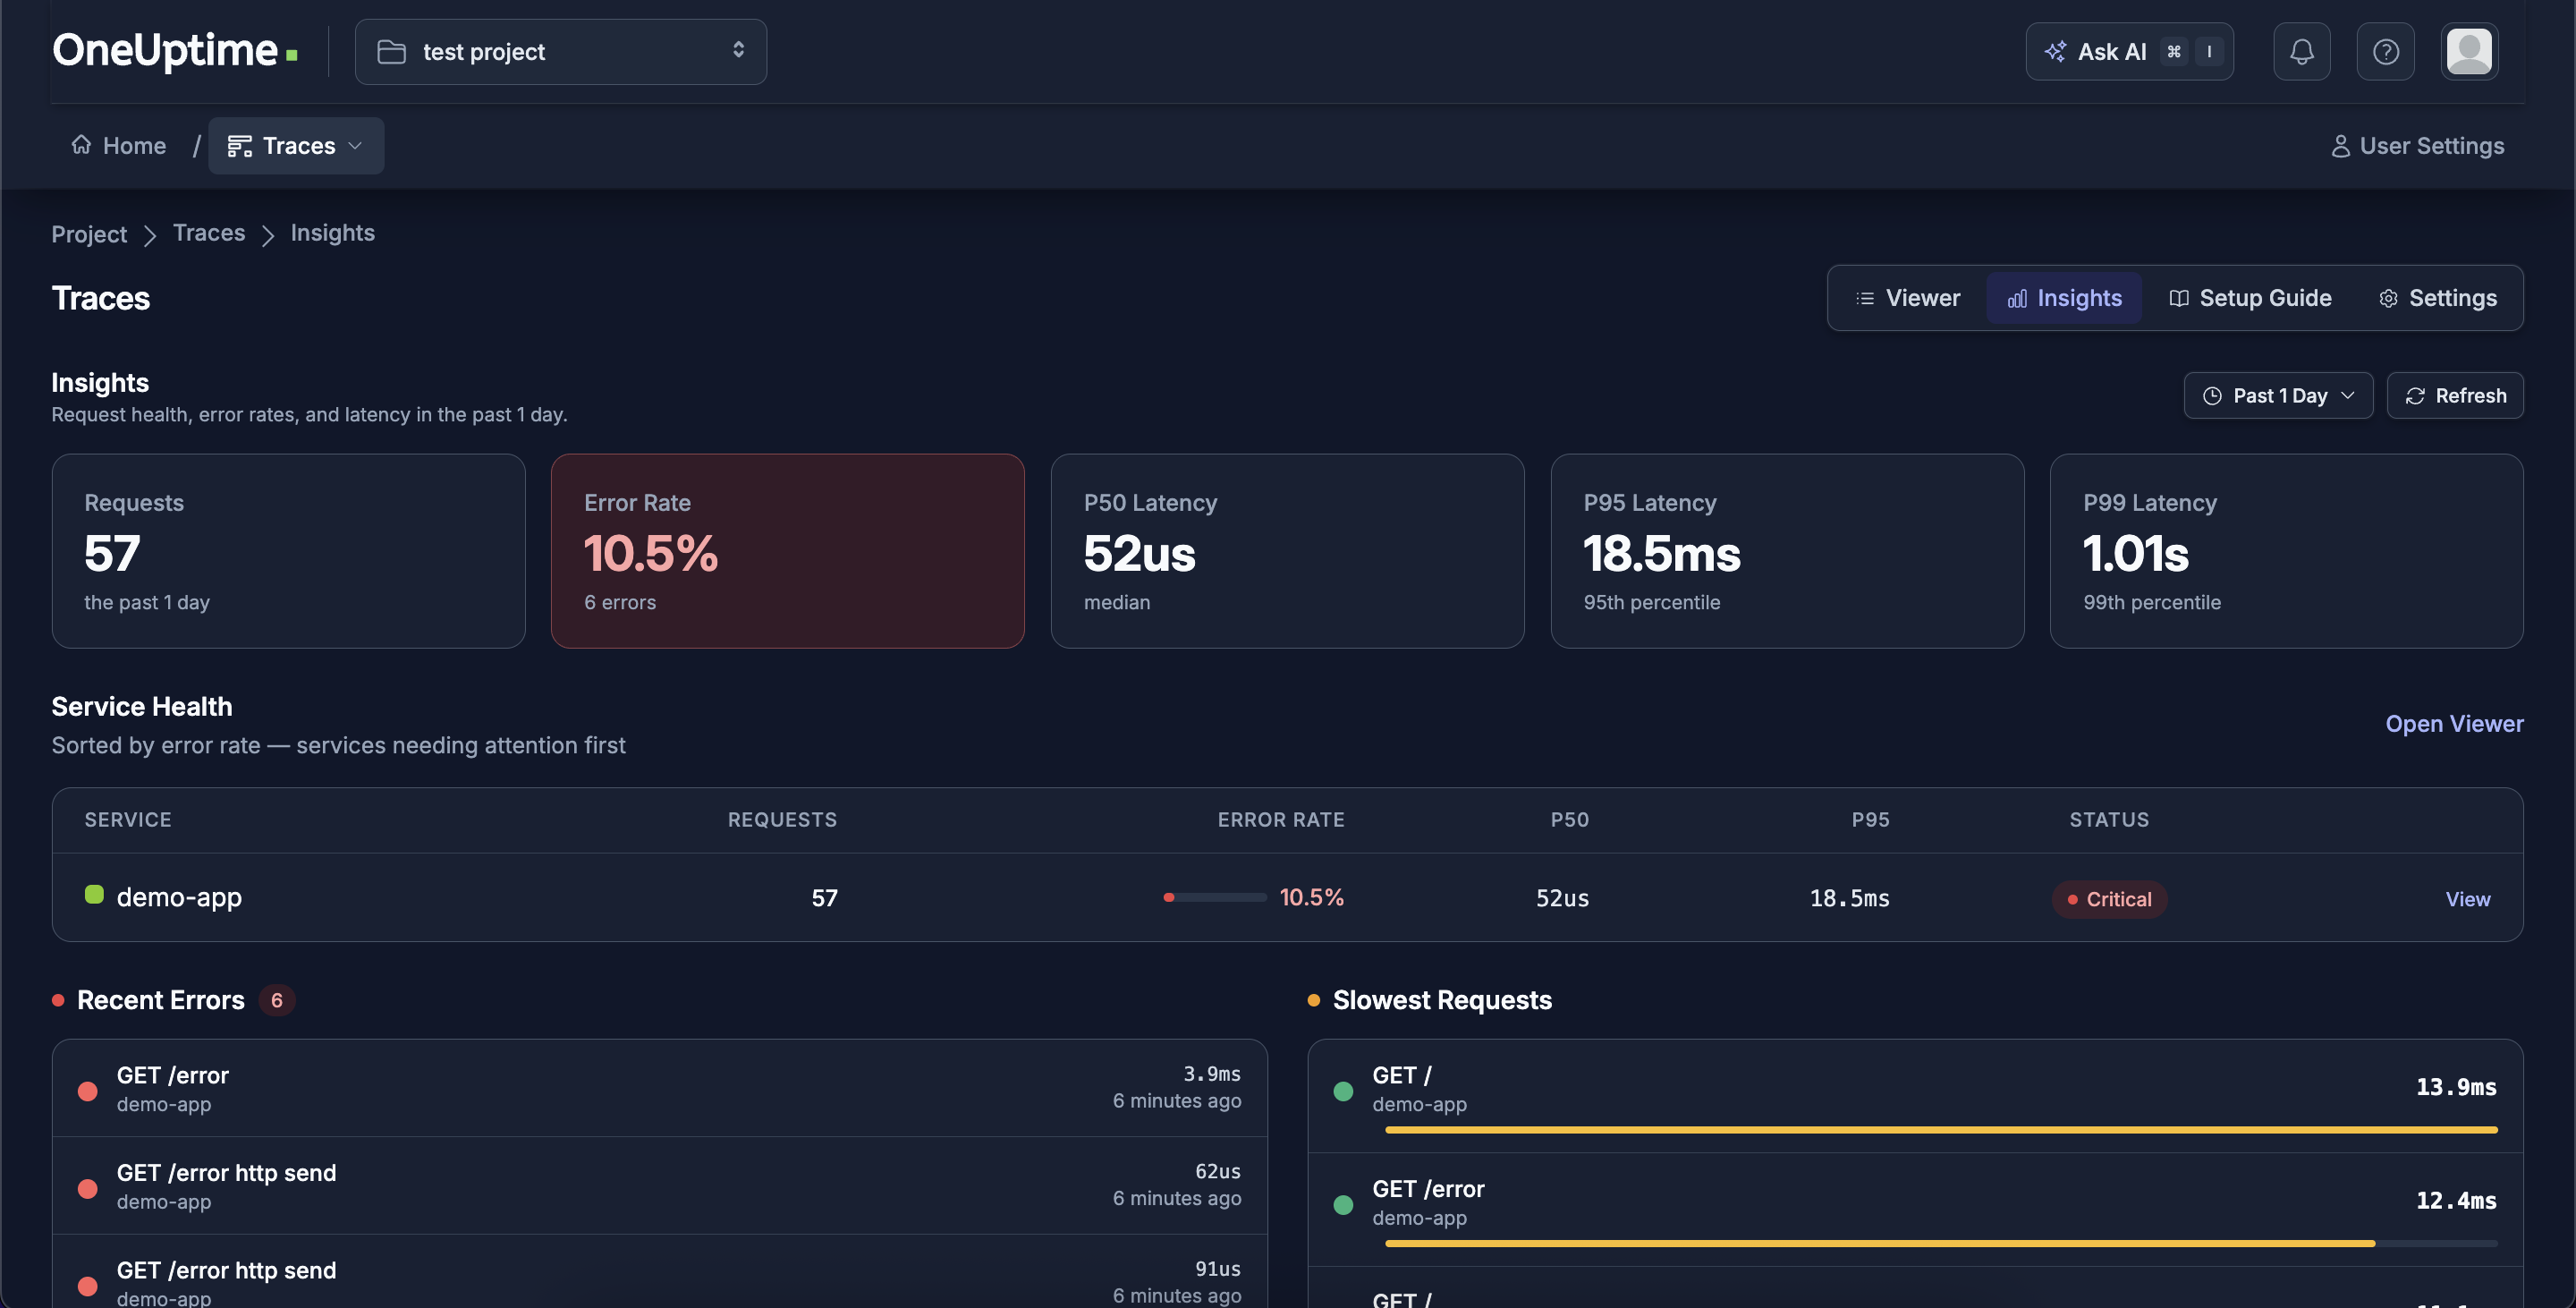The image size is (2576, 1308).
Task: Click the demo-app error rate bar
Action: pos(1215,897)
